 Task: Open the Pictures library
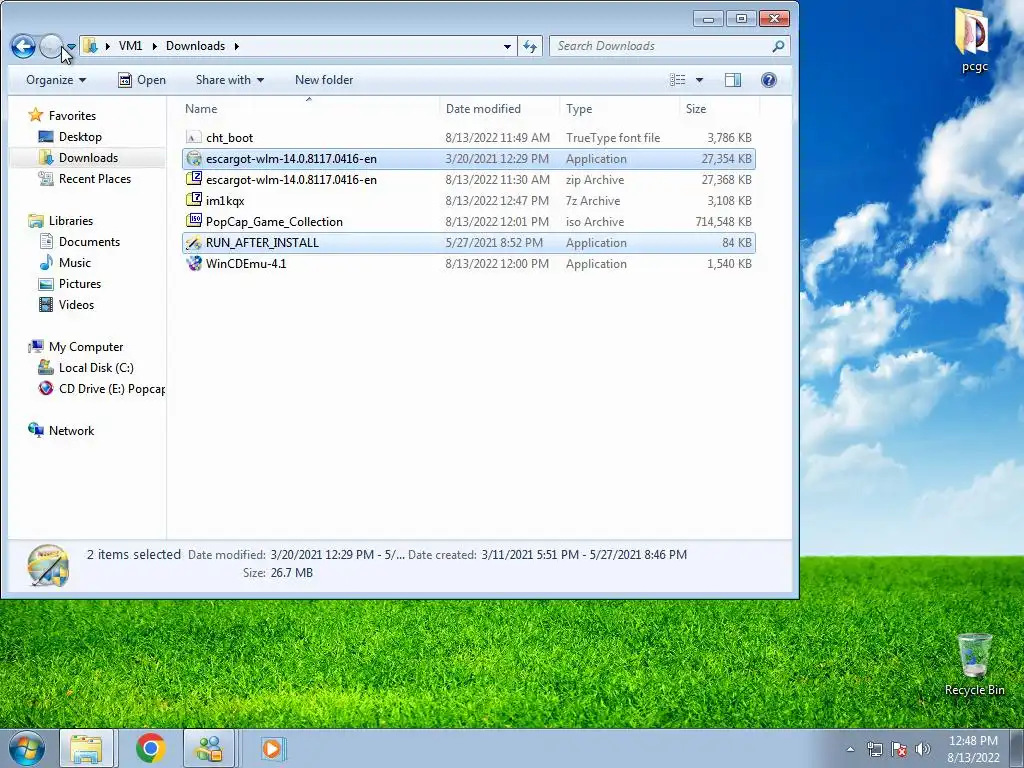(80, 283)
